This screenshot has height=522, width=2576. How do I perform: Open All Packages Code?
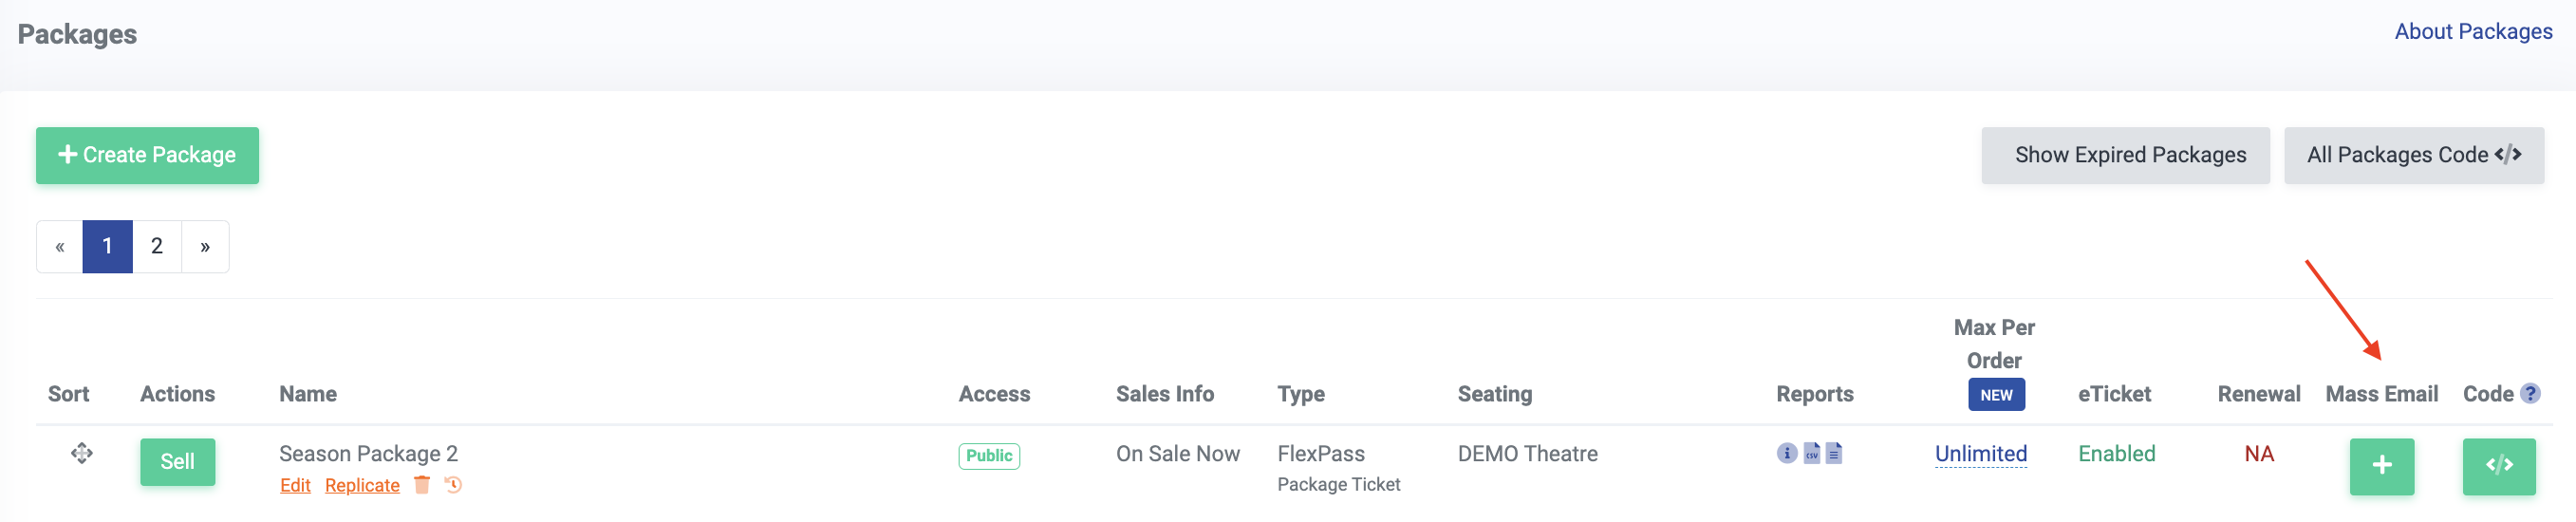[x=2413, y=155]
